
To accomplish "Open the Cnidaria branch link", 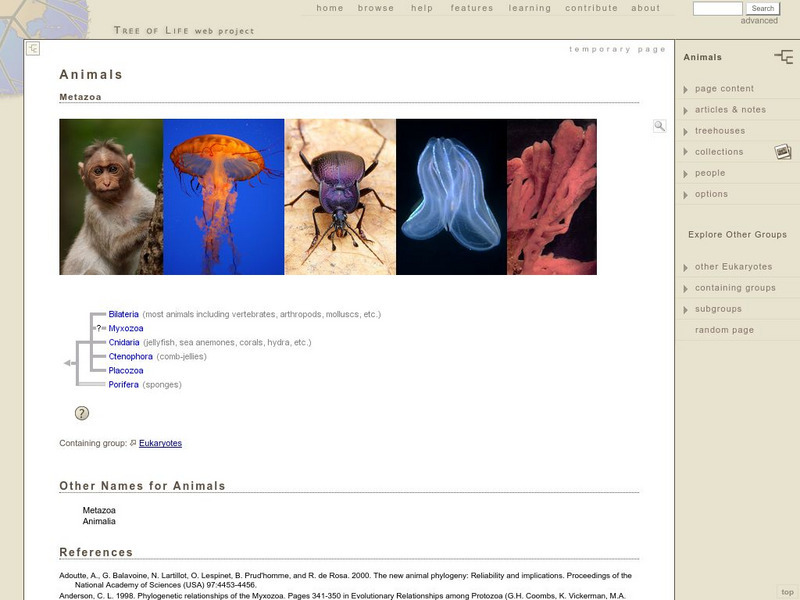I will [124, 342].
